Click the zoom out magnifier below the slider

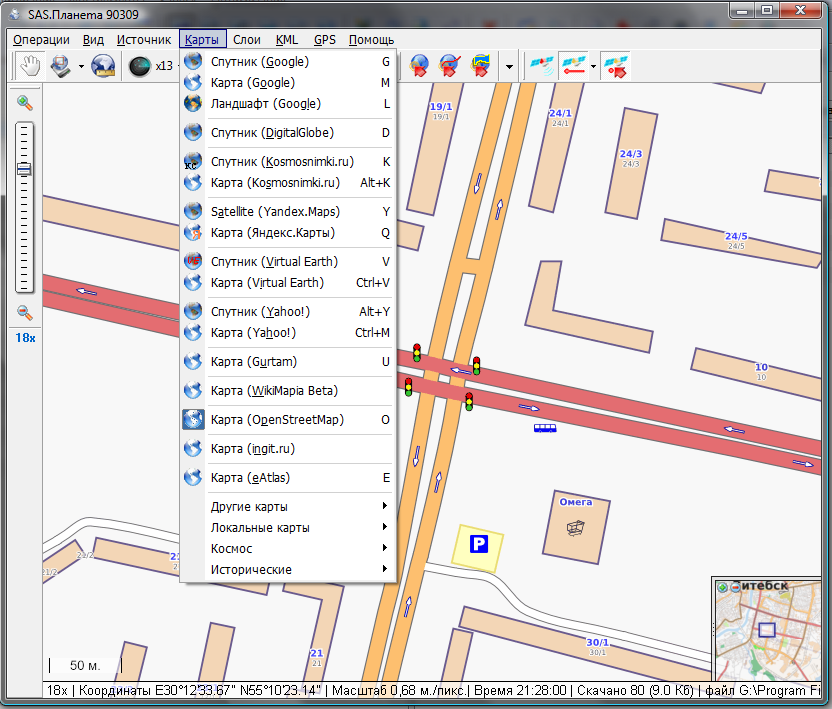[24, 313]
